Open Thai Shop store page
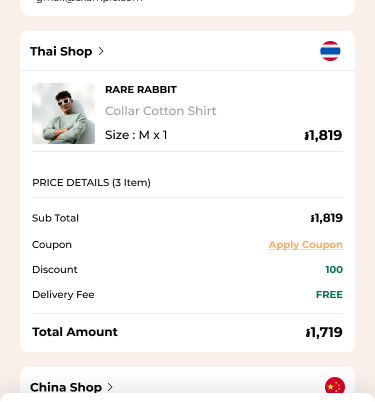Screen dimensions: 375x402 [x=61, y=51]
